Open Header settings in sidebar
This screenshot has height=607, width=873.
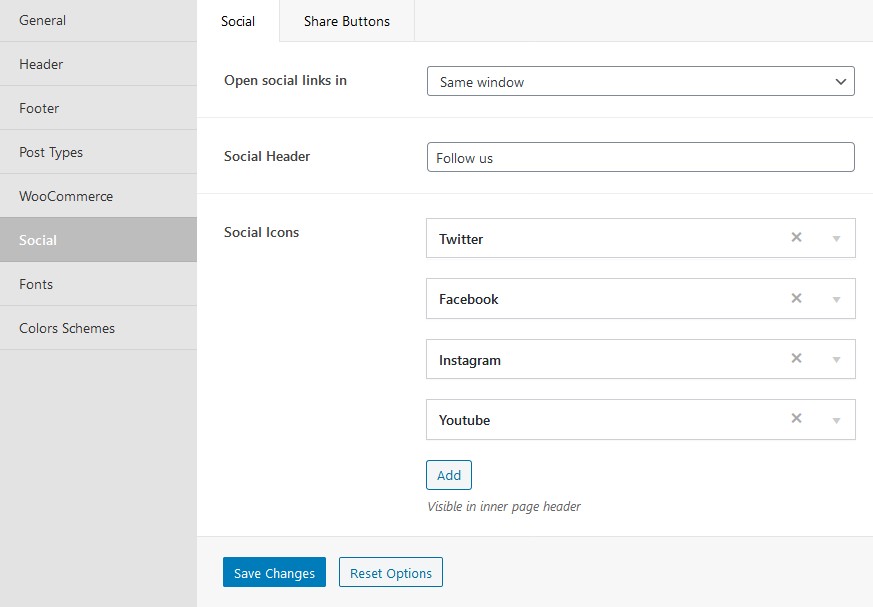[98, 64]
